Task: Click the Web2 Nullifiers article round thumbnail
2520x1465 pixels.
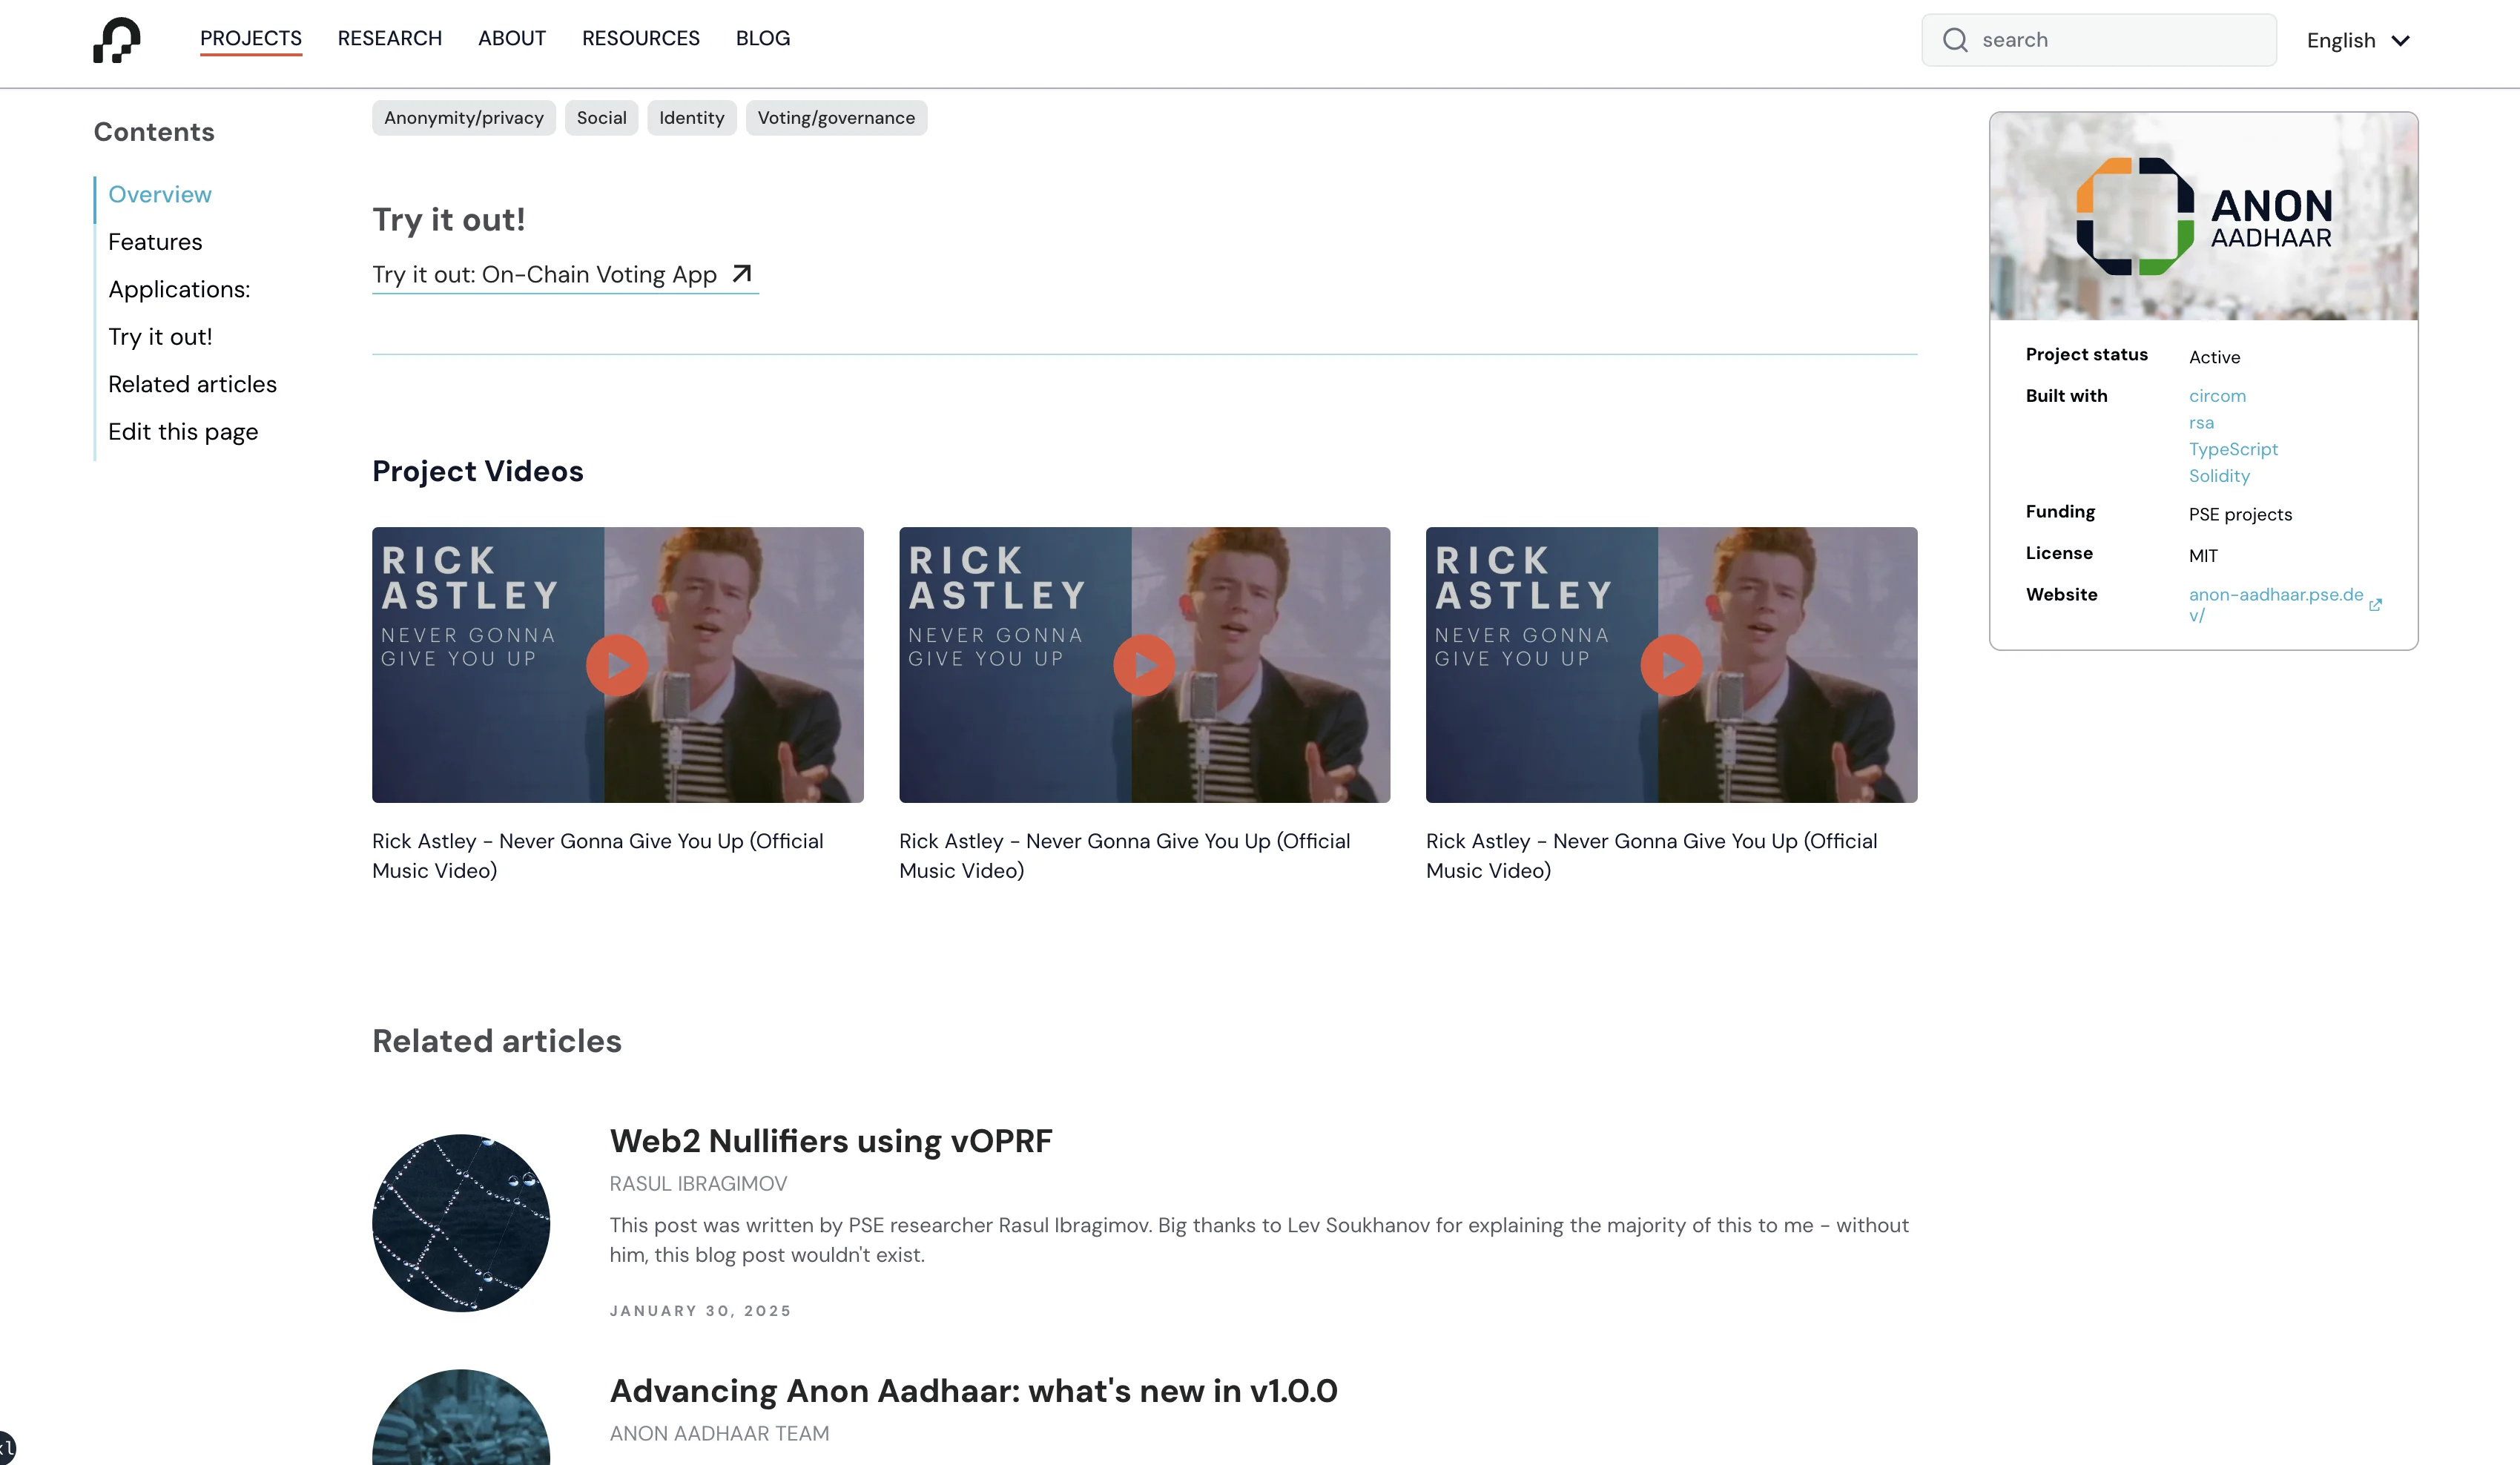Action: coord(461,1222)
